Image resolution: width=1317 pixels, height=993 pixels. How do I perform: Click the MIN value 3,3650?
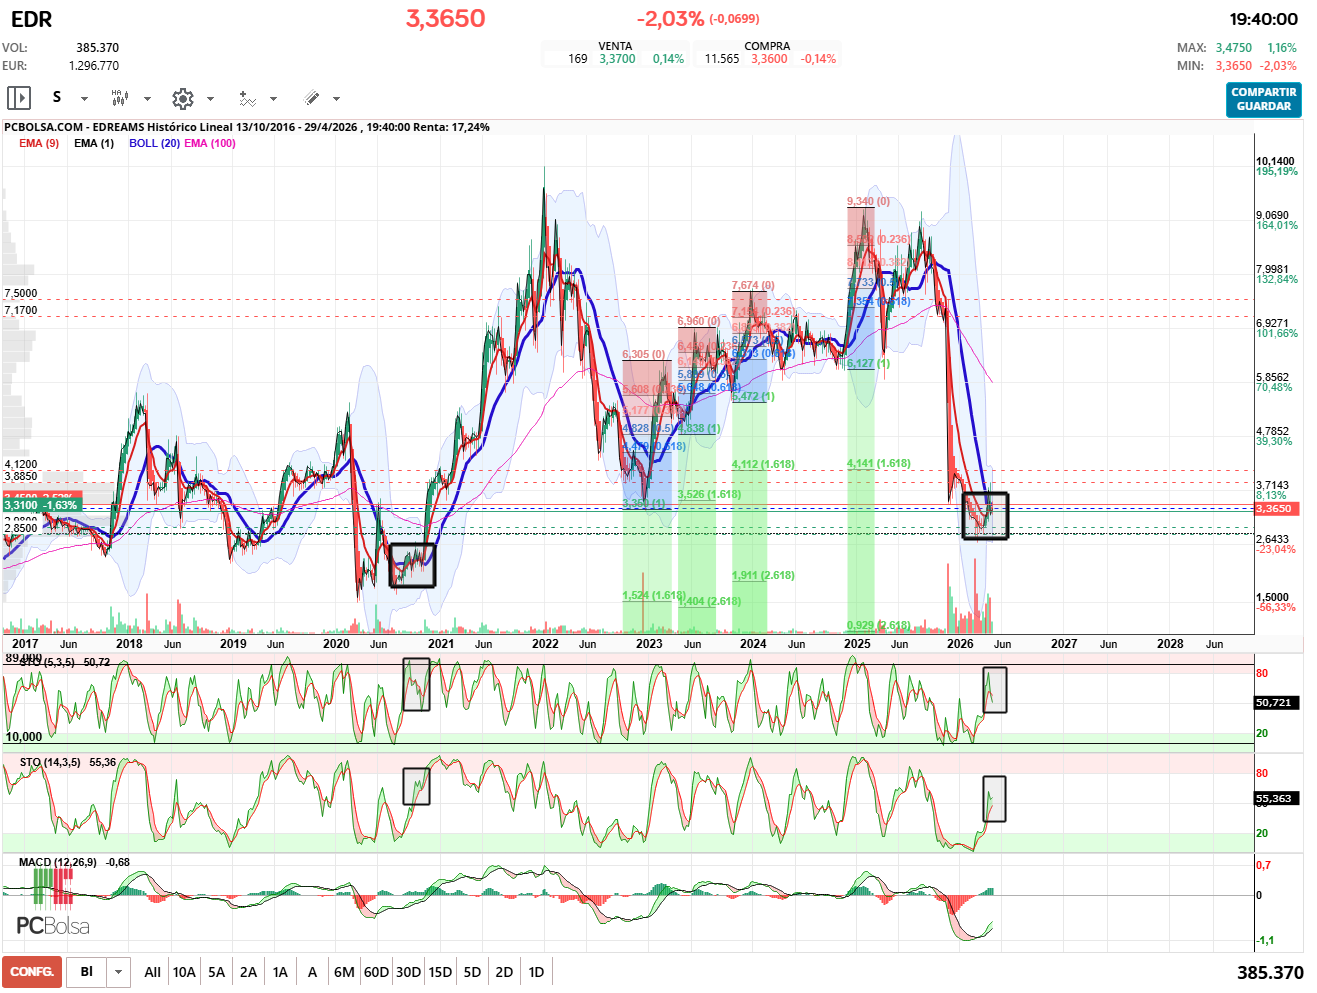point(1234,66)
